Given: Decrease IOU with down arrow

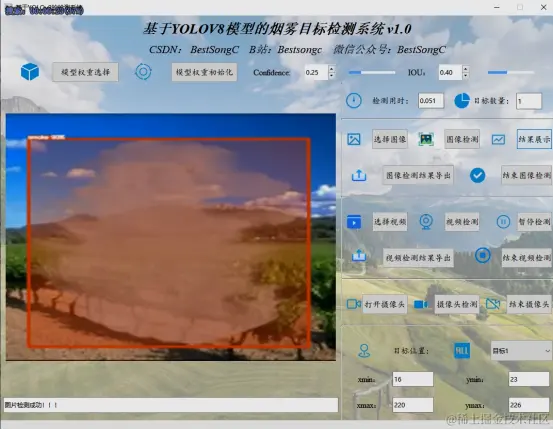Looking at the screenshot, I should 466,76.
